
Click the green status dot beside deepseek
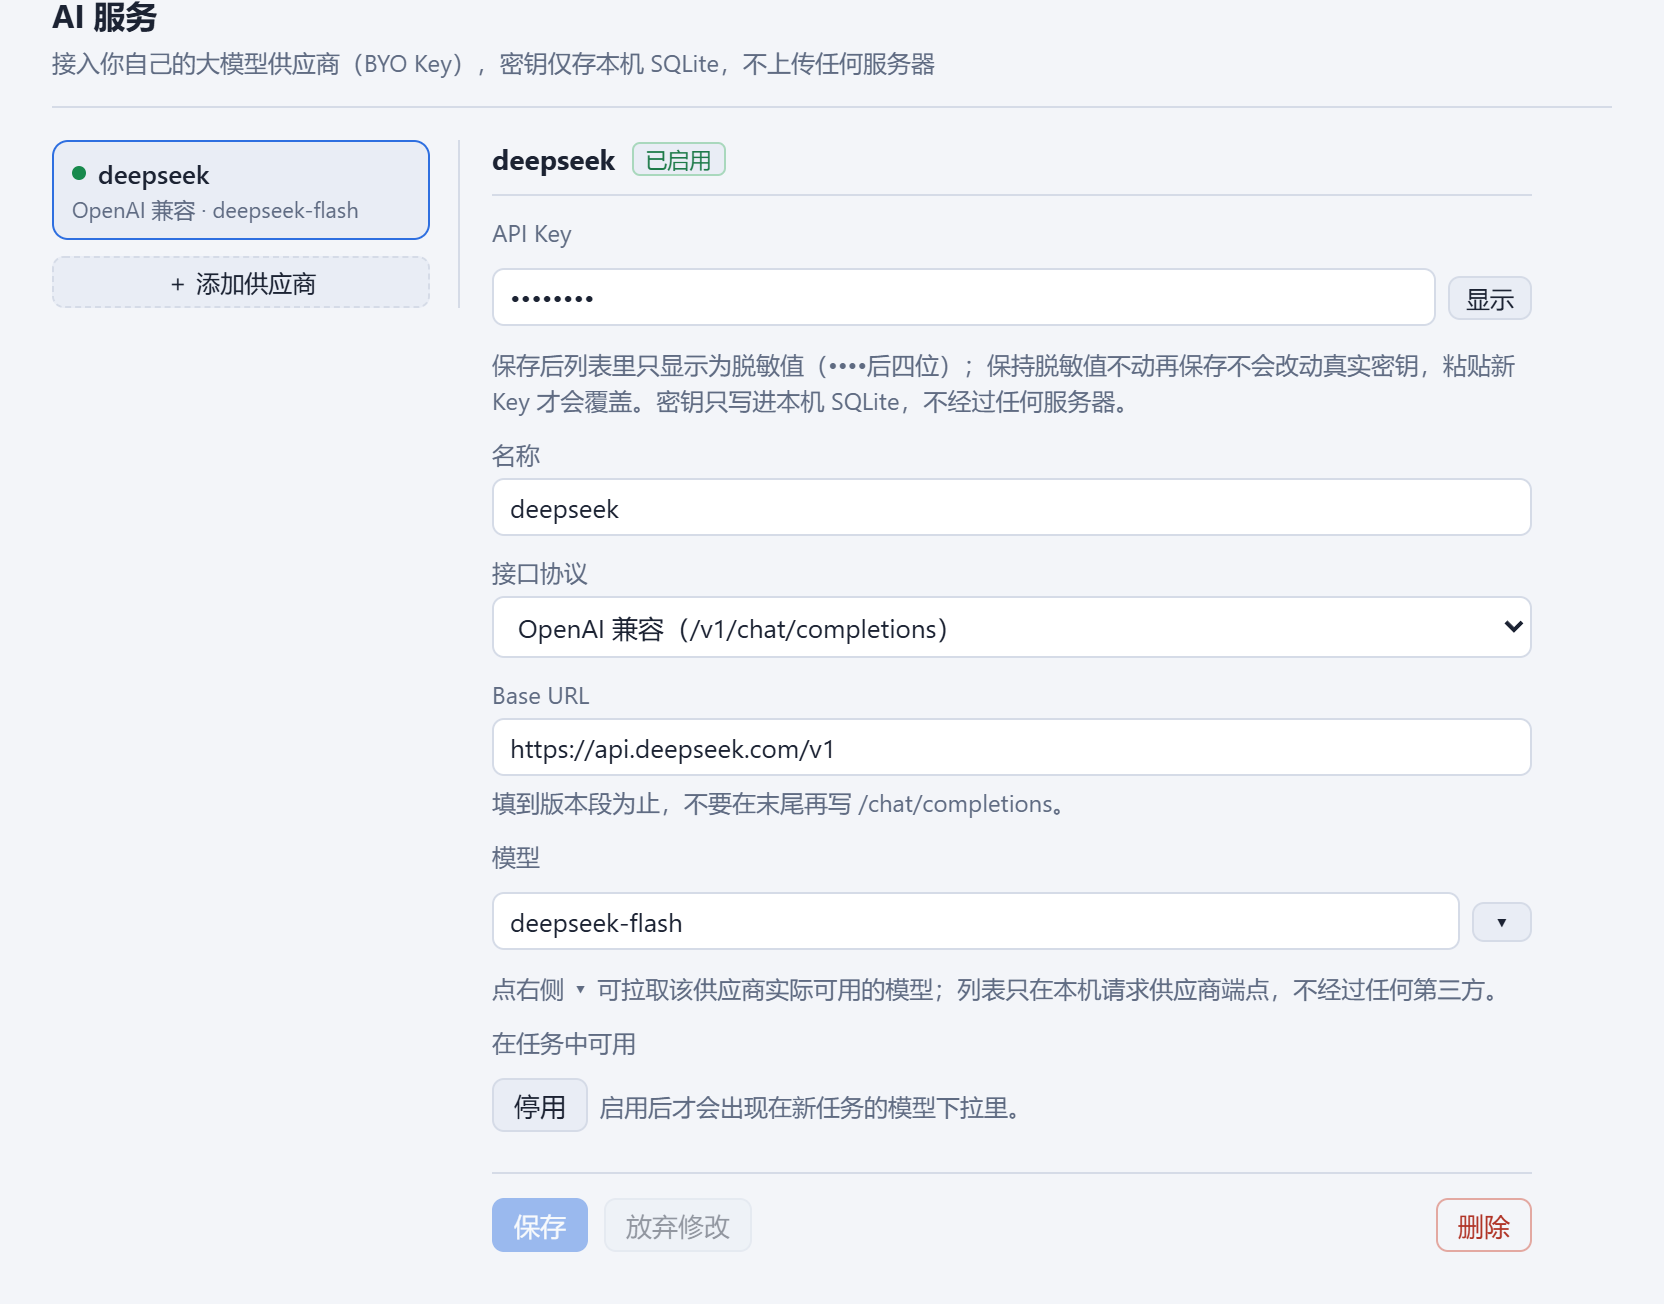[x=79, y=174]
